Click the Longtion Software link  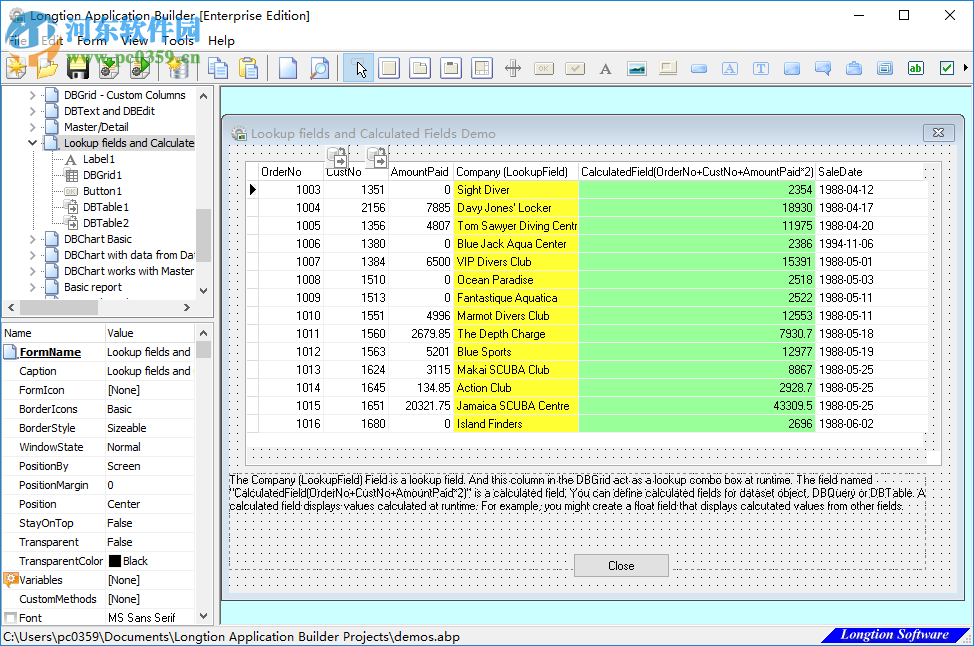click(895, 635)
